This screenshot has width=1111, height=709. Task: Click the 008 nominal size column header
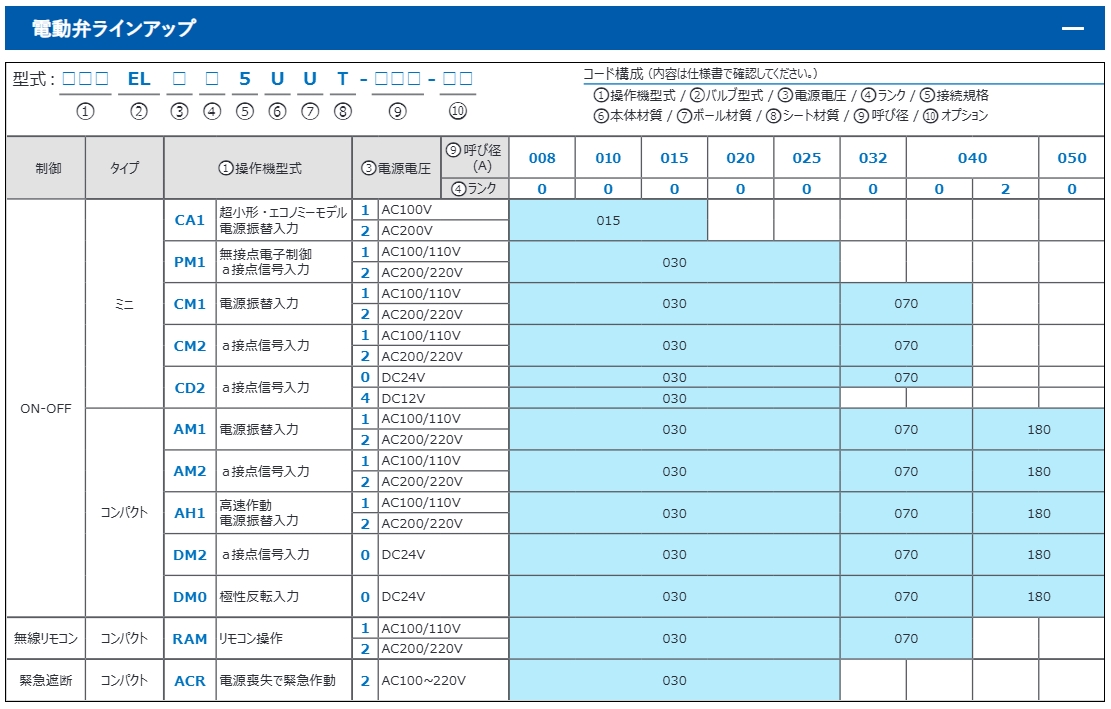(542, 158)
